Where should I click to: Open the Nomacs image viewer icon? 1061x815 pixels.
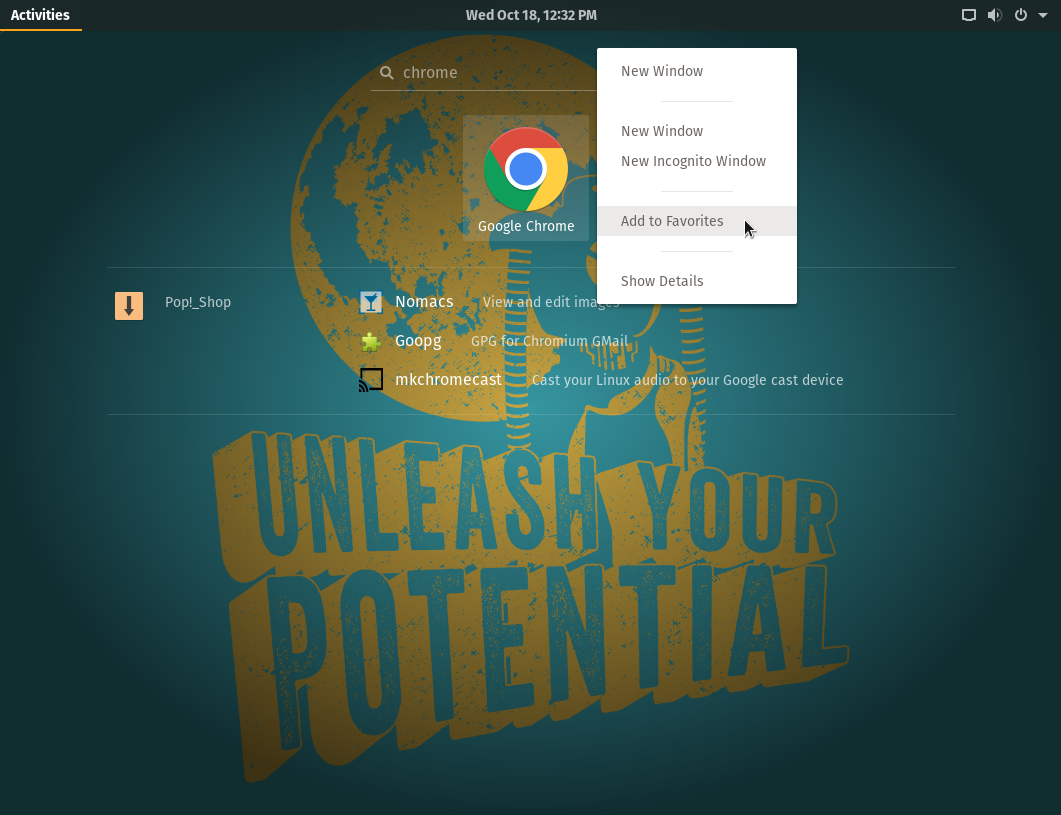pyautogui.click(x=371, y=301)
